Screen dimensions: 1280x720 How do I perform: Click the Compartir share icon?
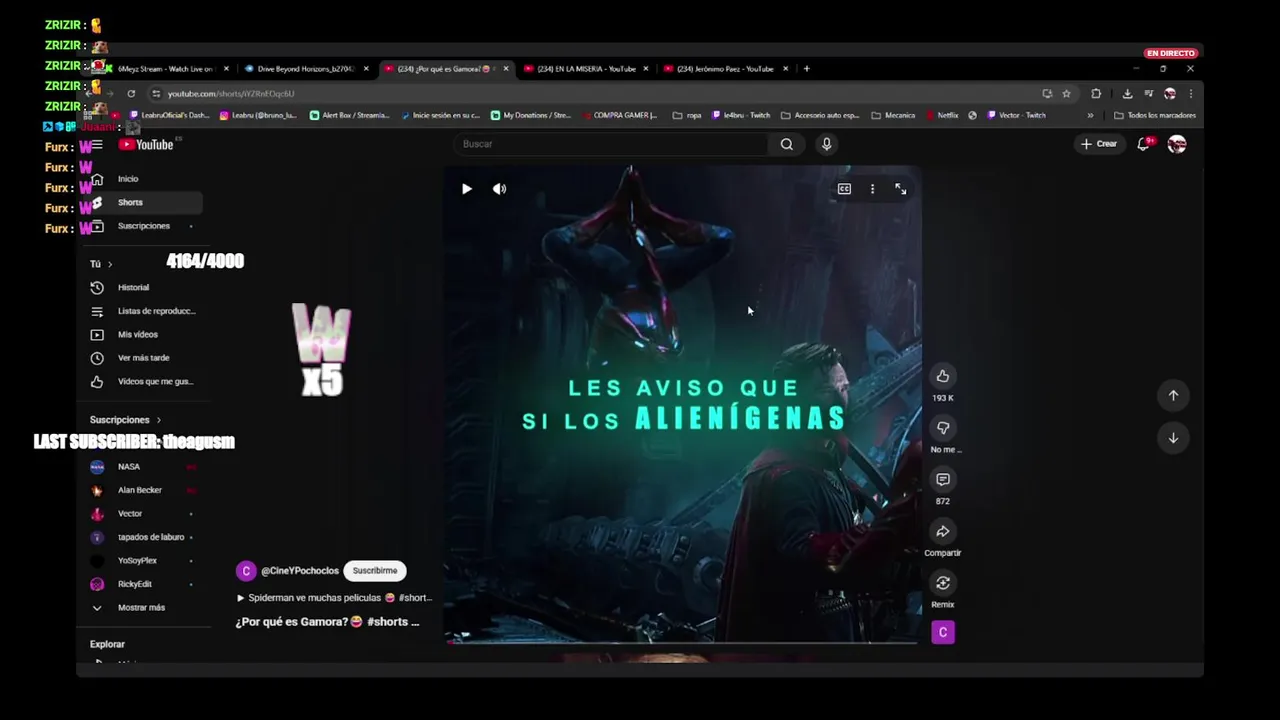[x=942, y=532]
